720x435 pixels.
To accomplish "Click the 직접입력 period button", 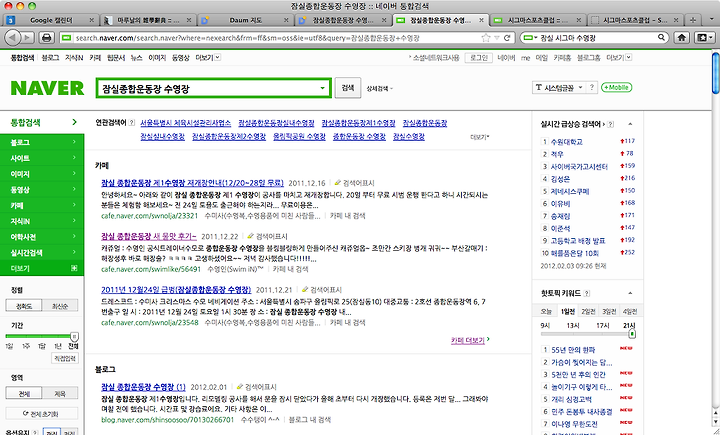I will click(x=65, y=358).
